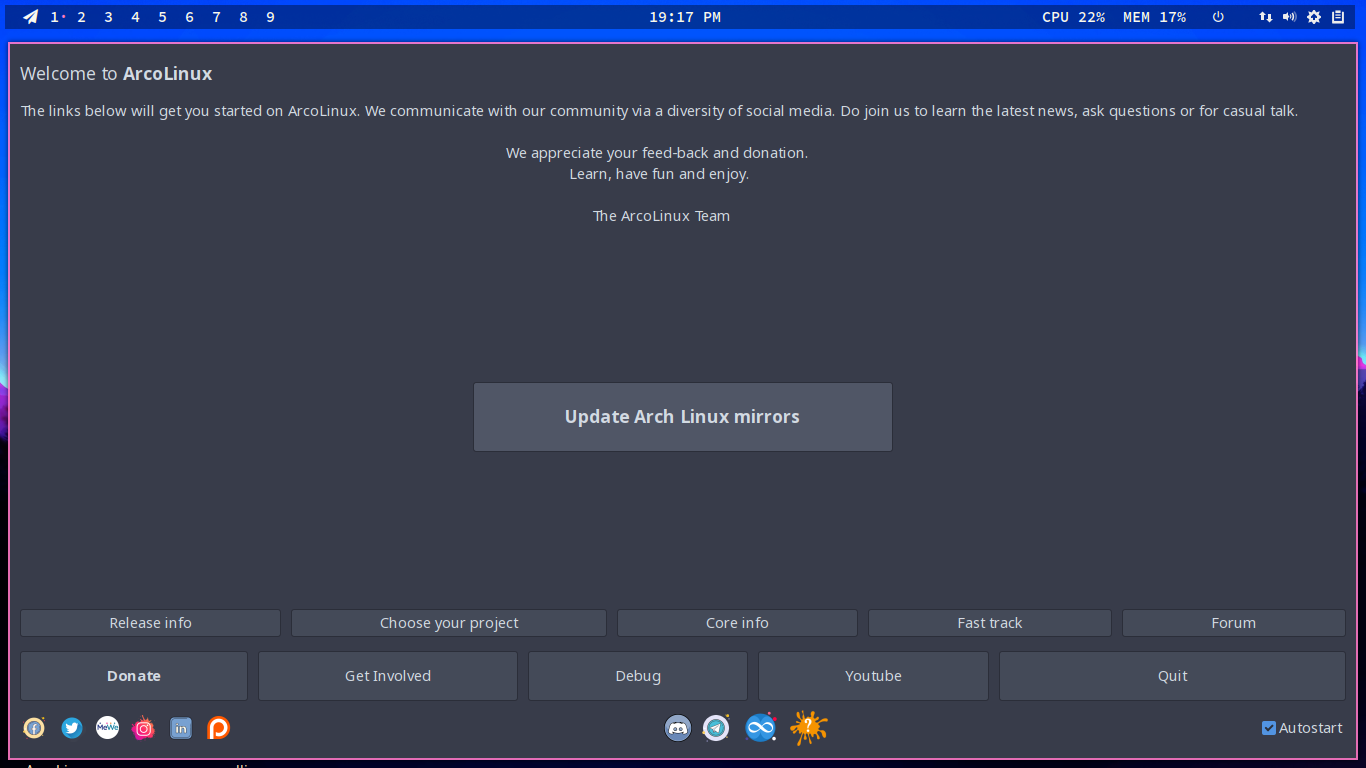Open the Patreon icon

(218, 728)
